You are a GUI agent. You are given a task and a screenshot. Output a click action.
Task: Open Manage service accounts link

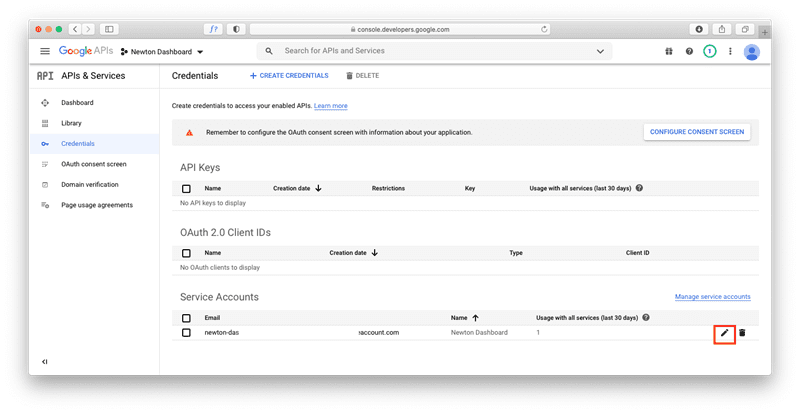pyautogui.click(x=713, y=297)
